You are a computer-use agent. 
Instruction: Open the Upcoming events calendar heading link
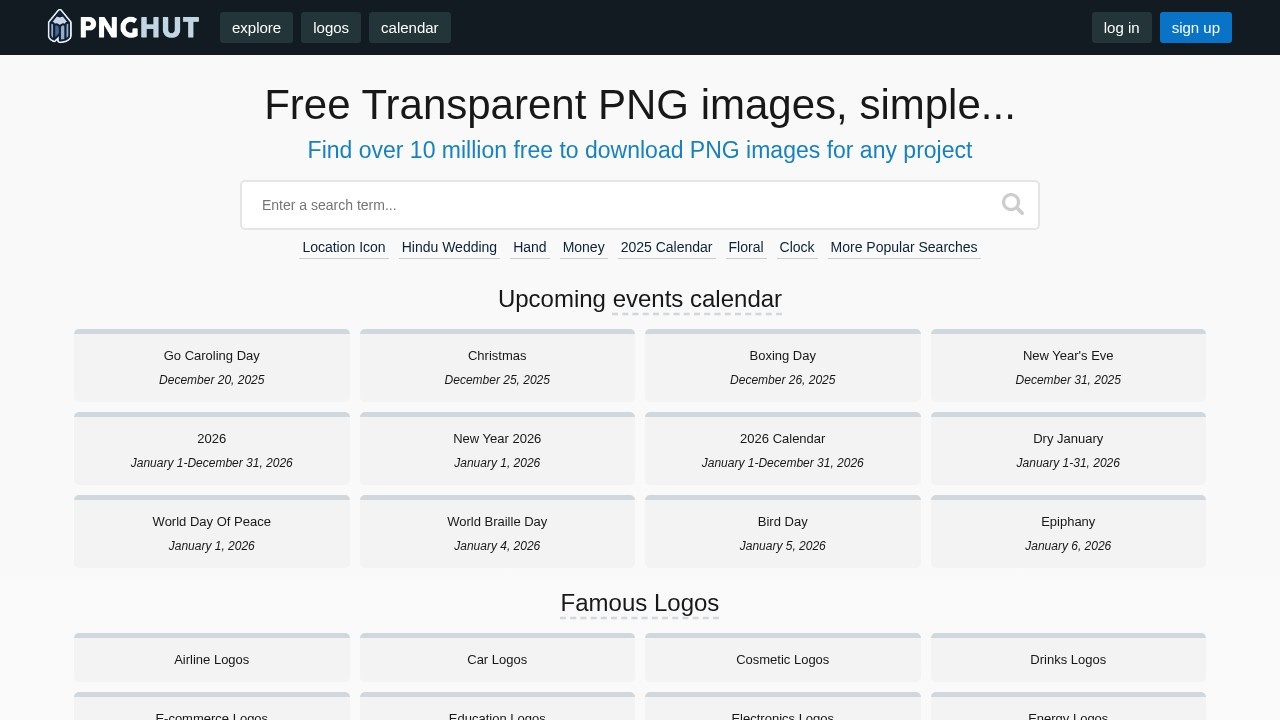696,299
